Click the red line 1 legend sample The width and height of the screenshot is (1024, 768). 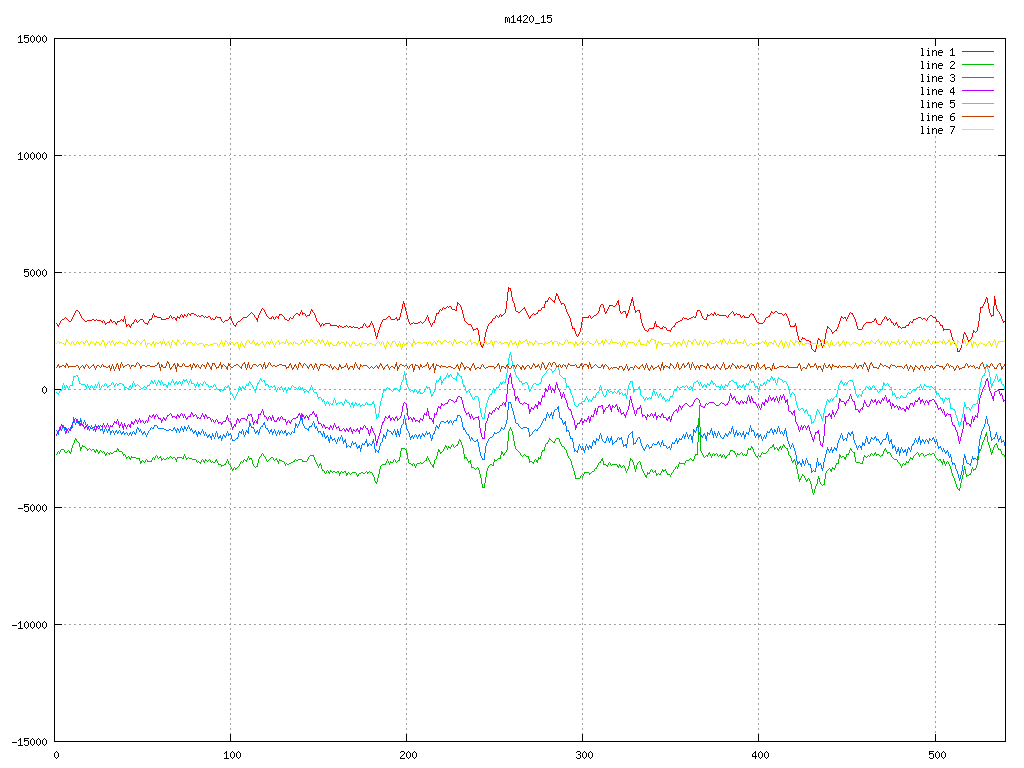pyautogui.click(x=978, y=52)
